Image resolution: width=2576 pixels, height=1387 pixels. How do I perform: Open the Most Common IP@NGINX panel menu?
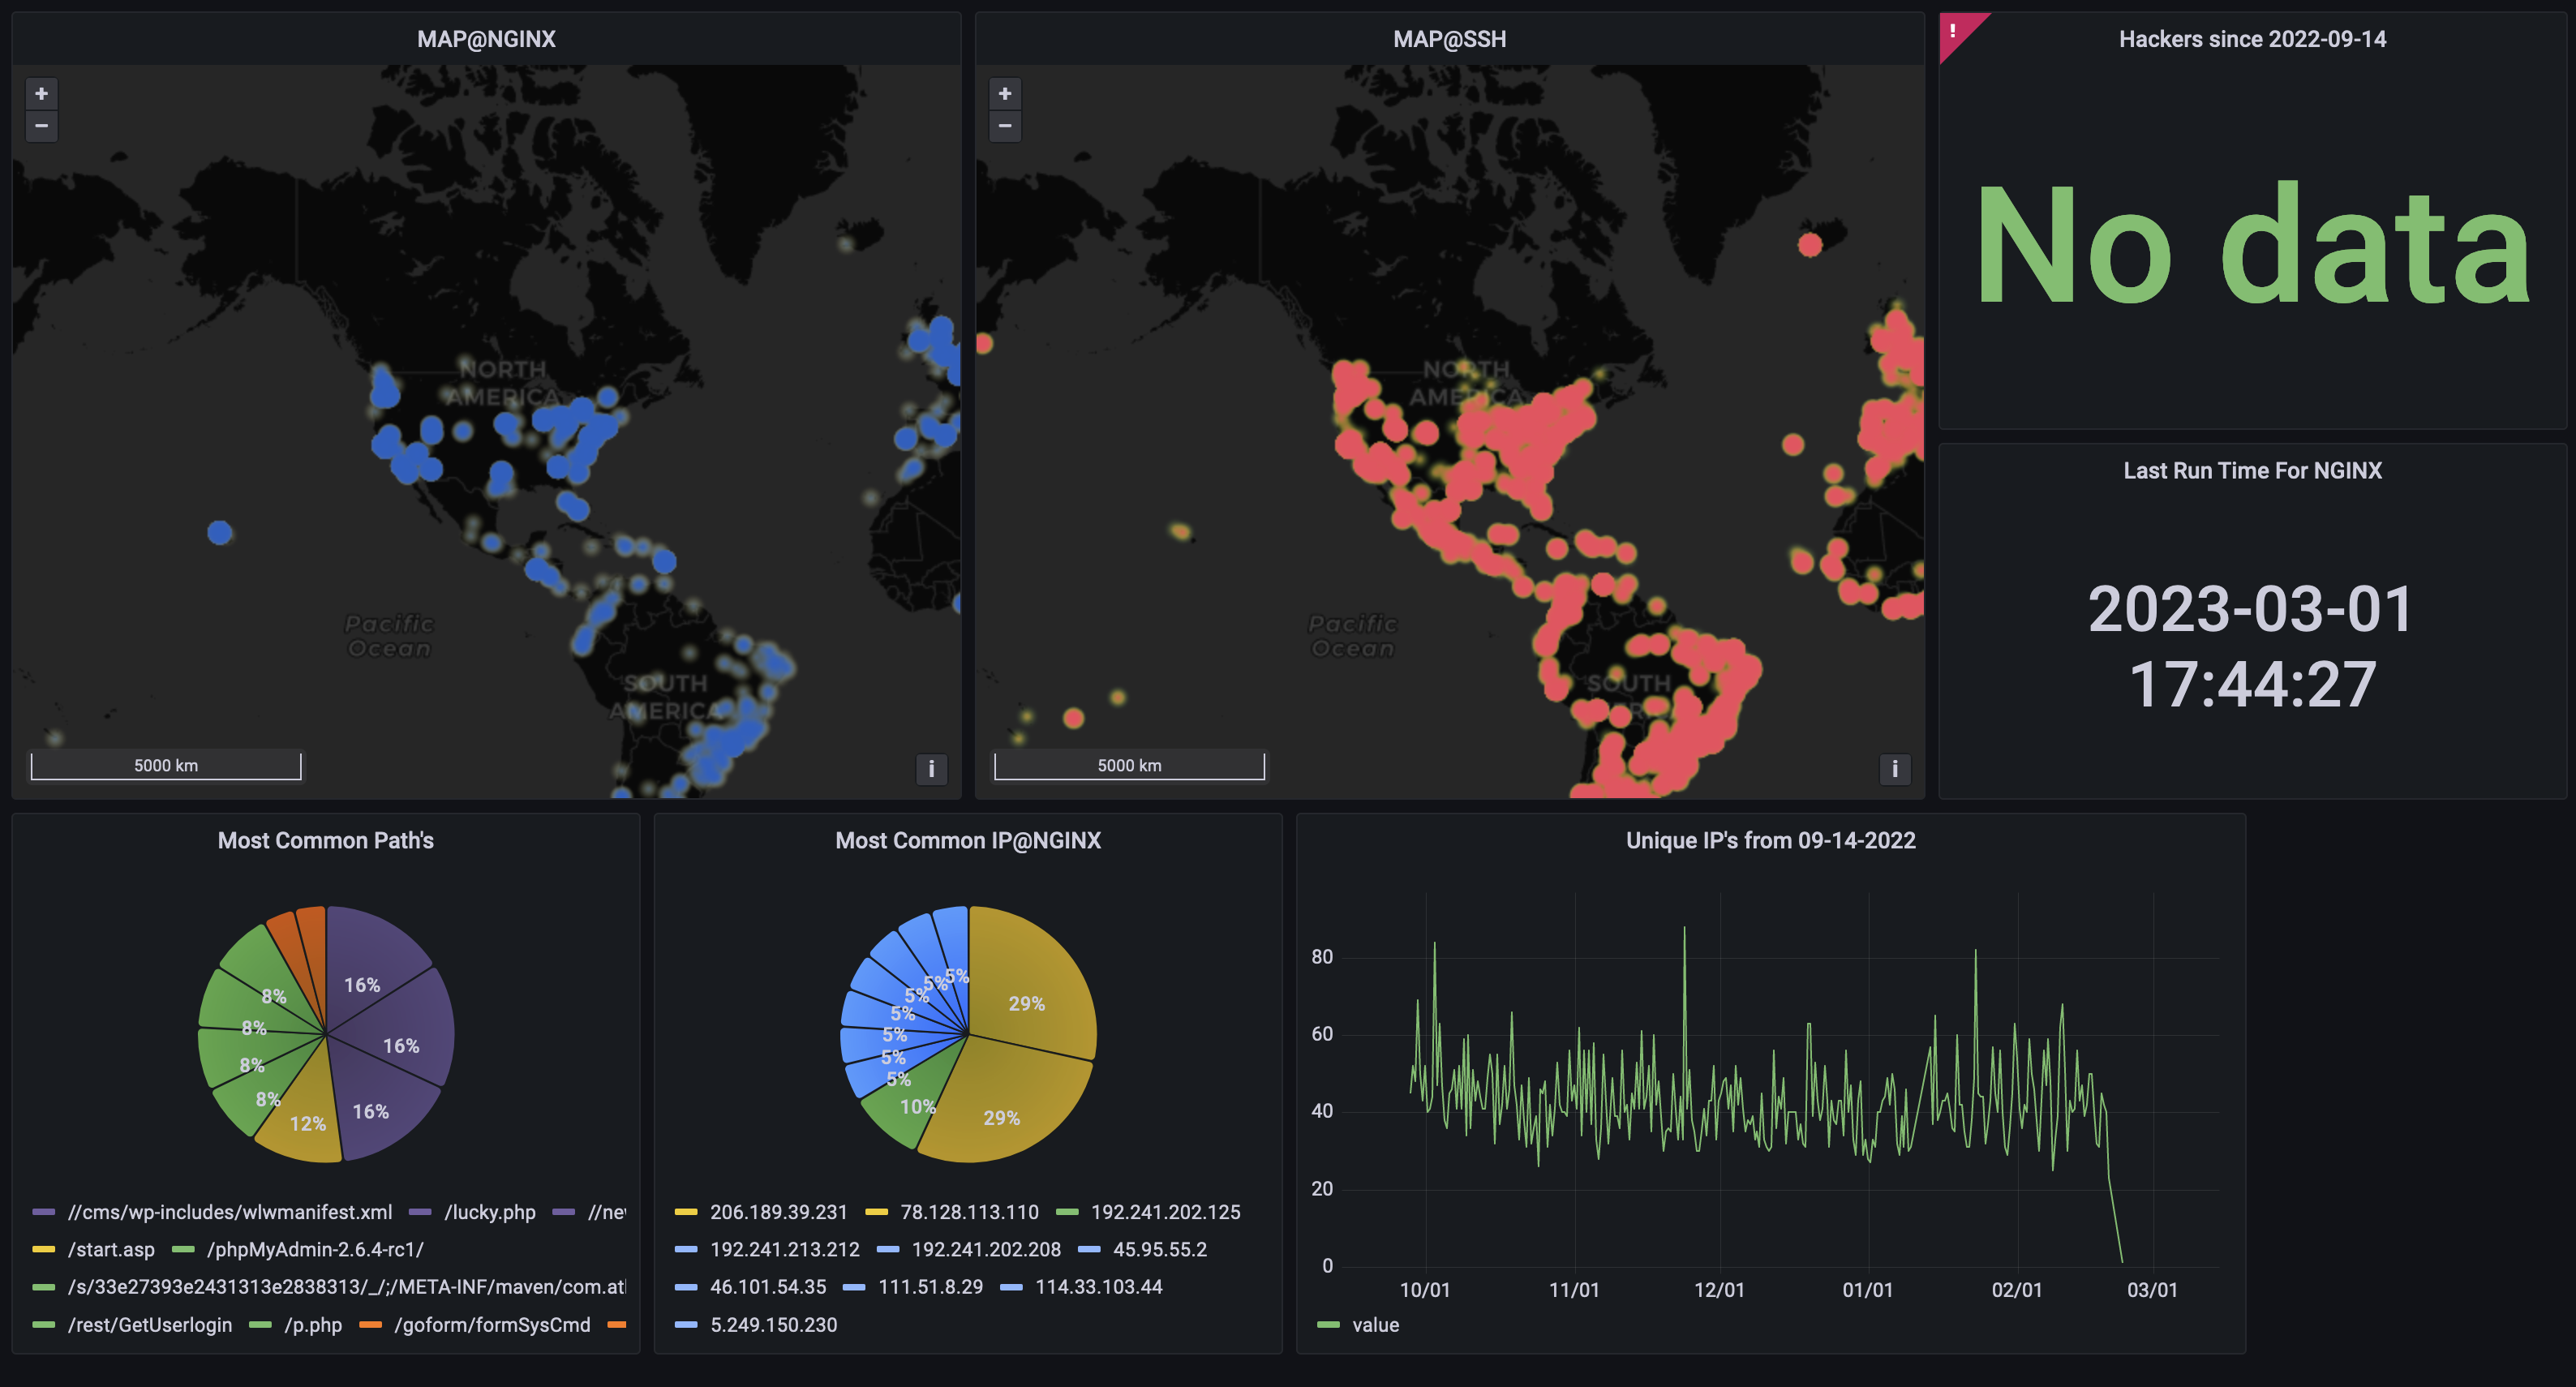coord(968,840)
